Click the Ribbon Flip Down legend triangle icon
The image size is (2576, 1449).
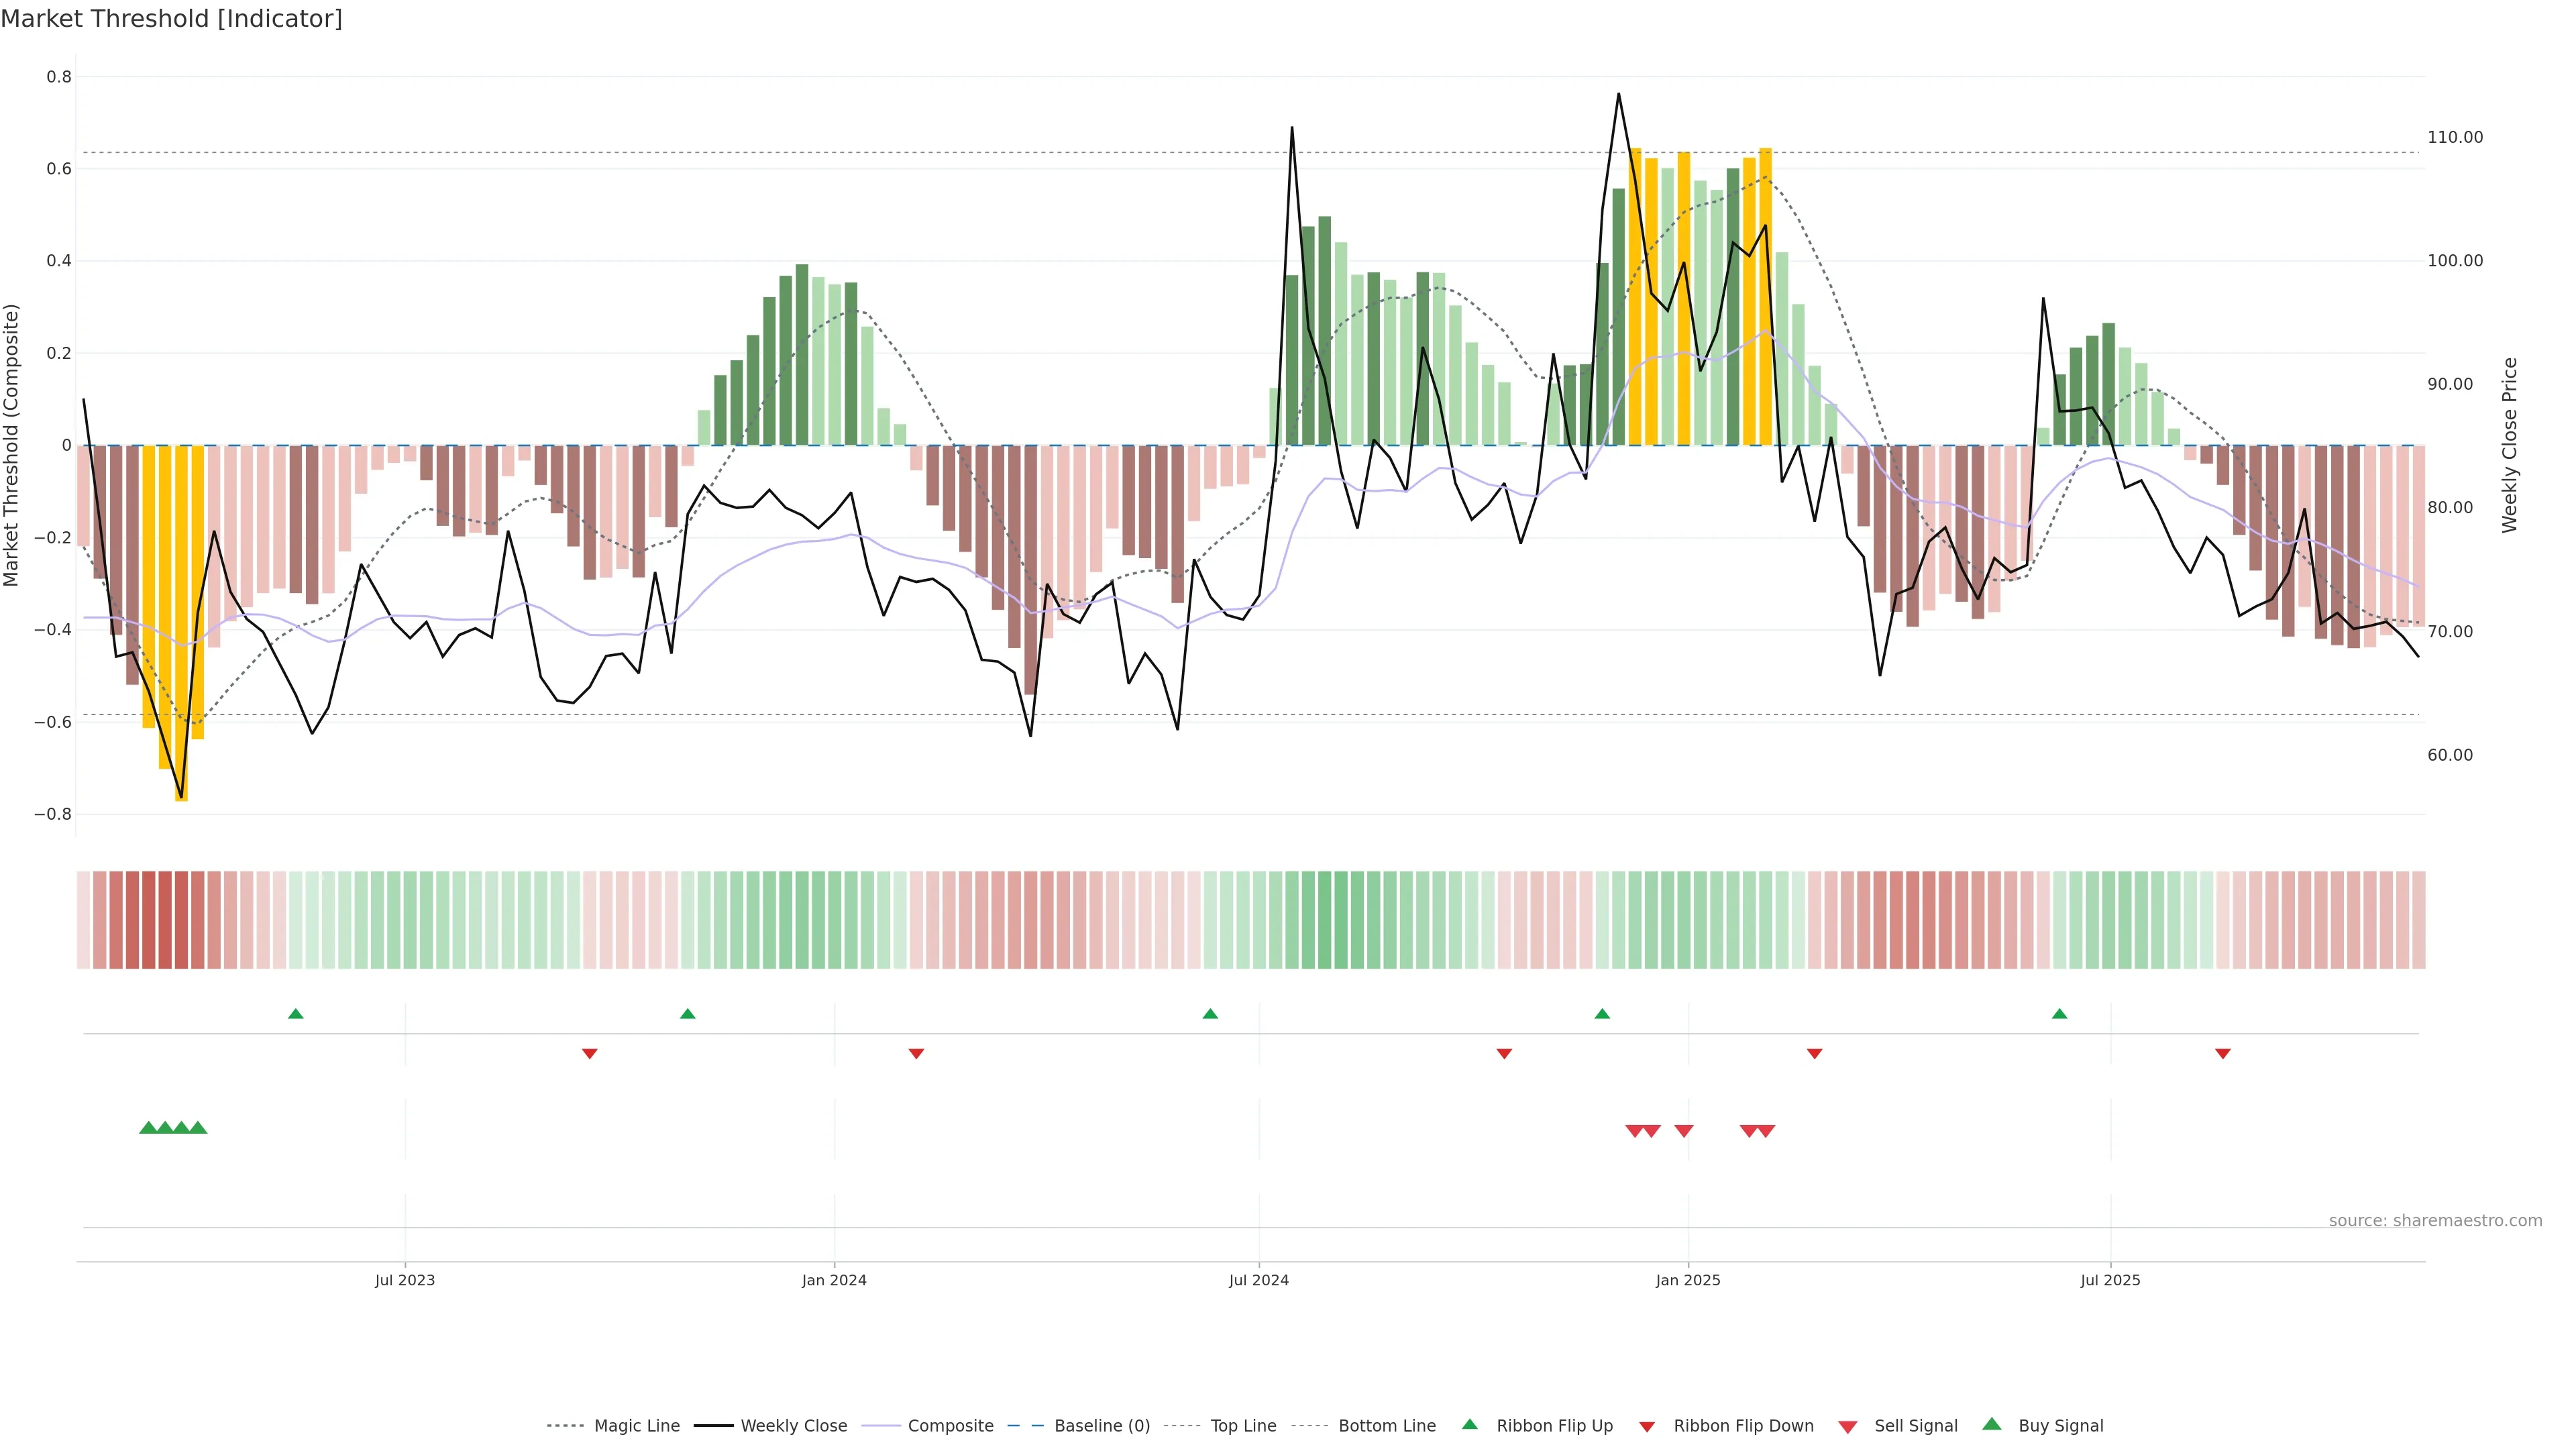coord(1647,1427)
